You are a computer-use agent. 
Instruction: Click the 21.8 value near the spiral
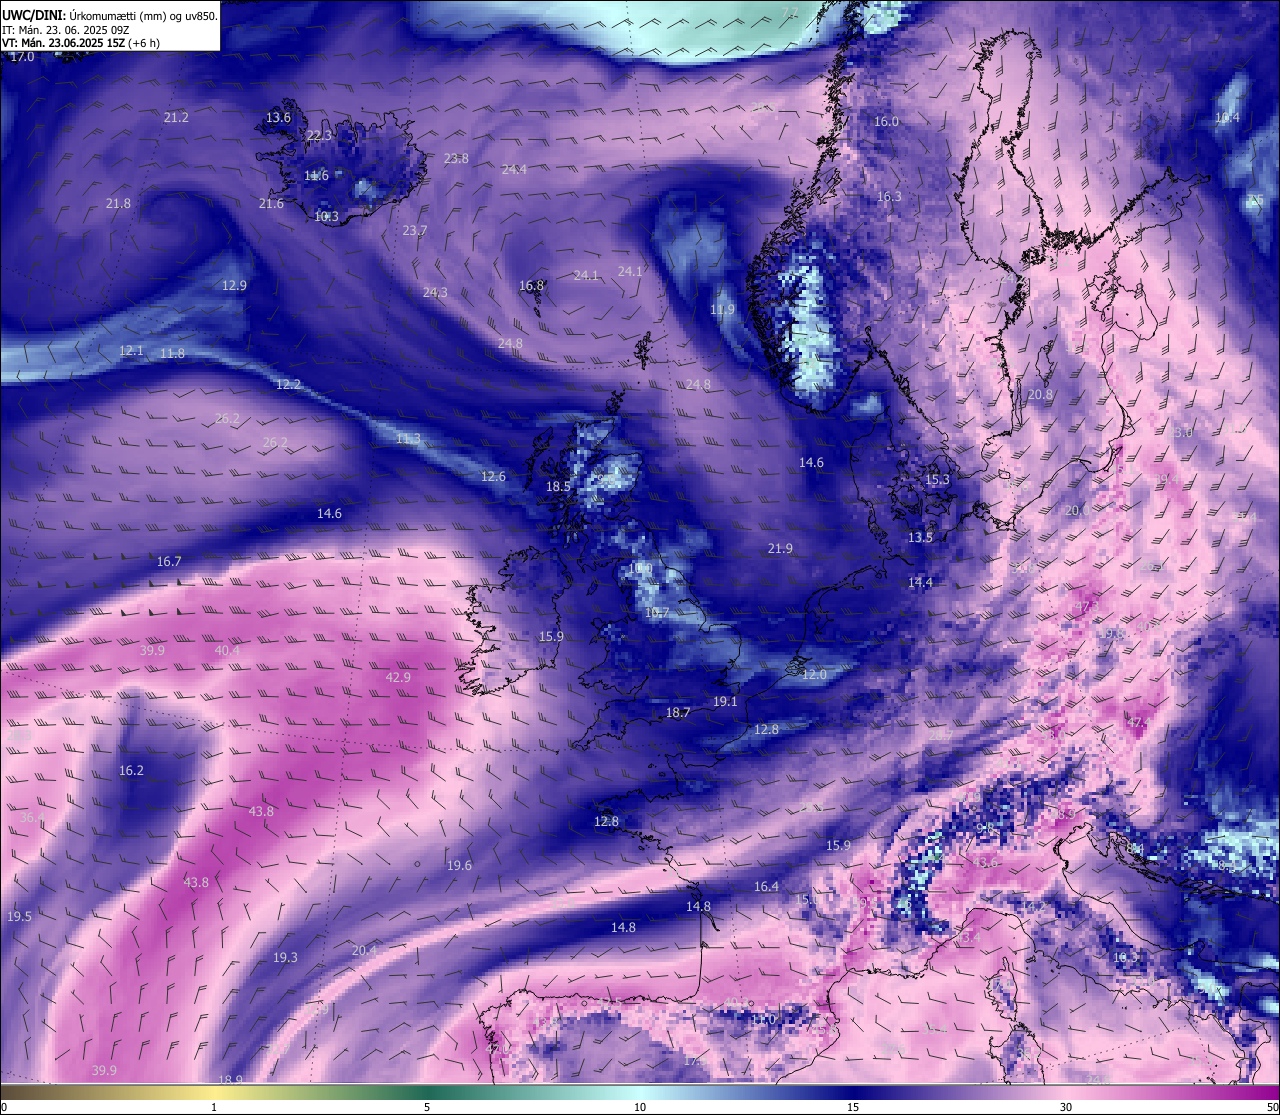coord(118,203)
